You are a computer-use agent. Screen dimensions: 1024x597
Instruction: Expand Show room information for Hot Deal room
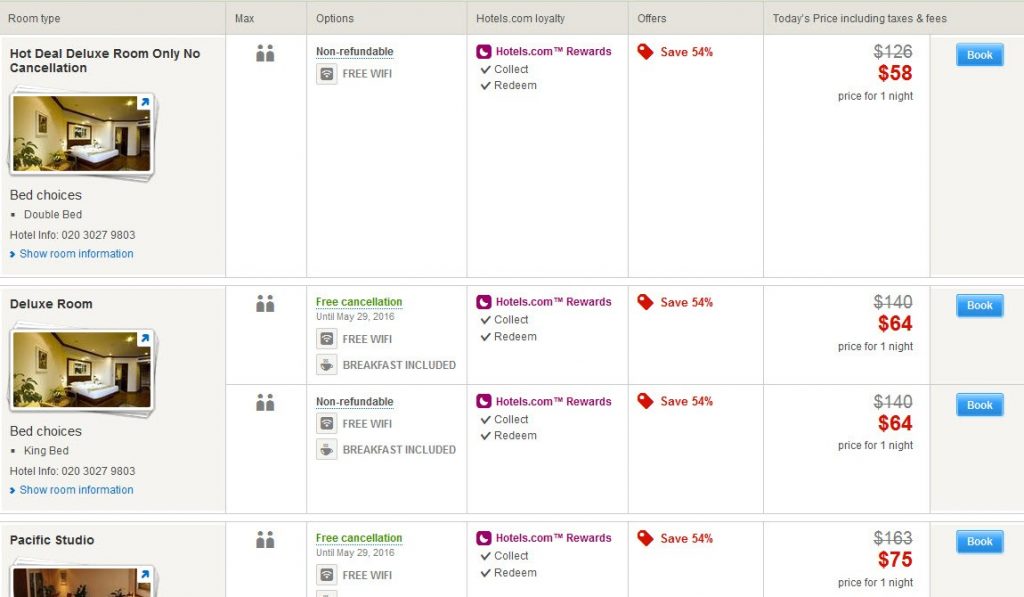pyautogui.click(x=76, y=254)
